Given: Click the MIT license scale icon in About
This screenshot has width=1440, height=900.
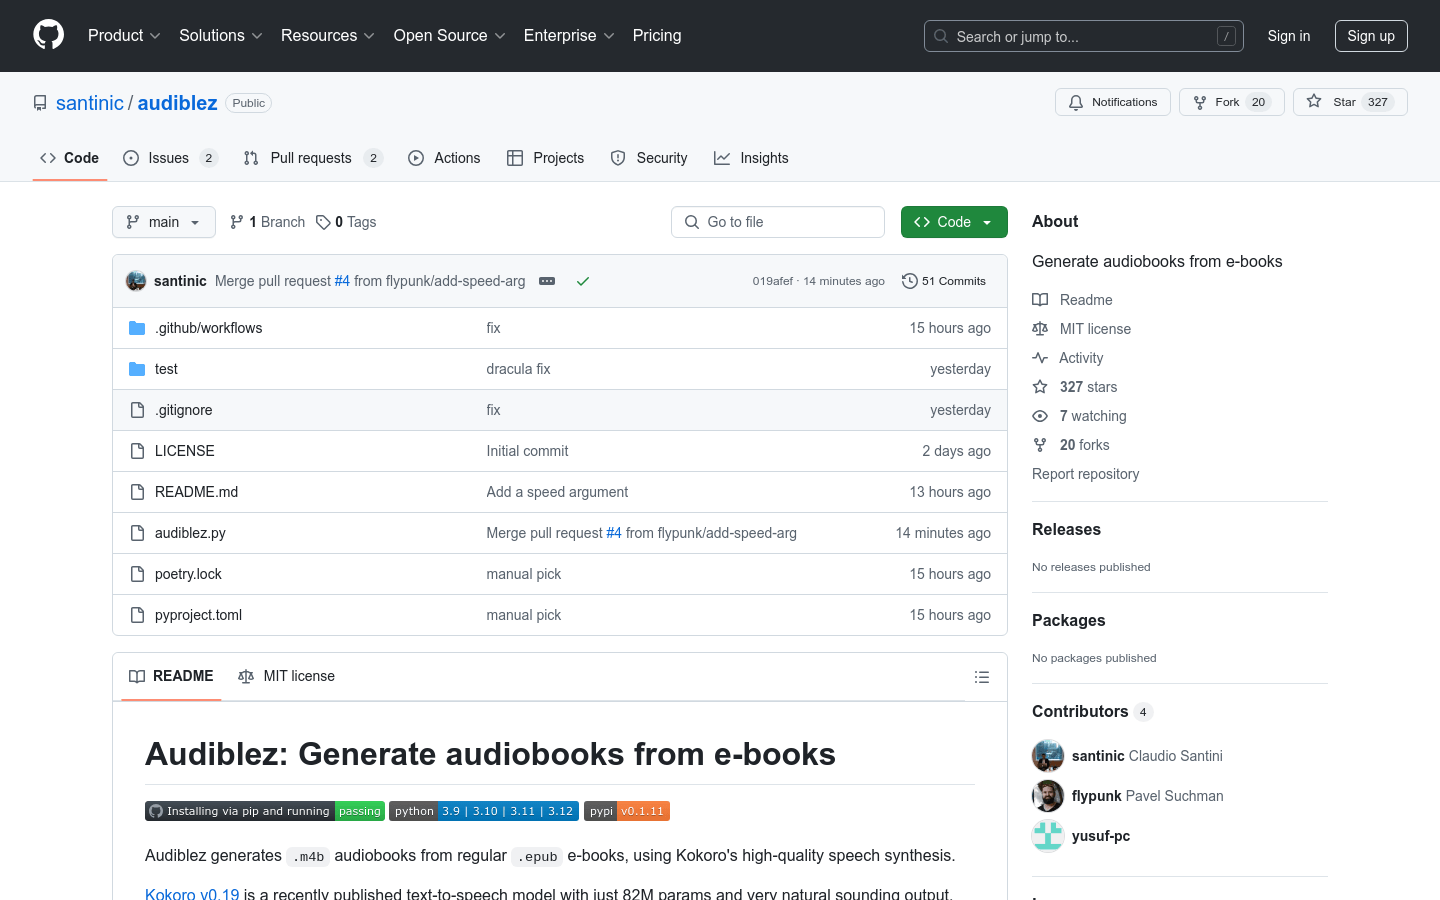Looking at the screenshot, I should (x=1040, y=329).
